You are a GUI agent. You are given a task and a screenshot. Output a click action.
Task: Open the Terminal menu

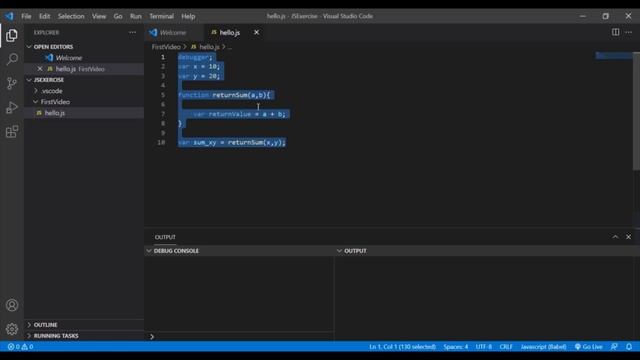tap(161, 16)
